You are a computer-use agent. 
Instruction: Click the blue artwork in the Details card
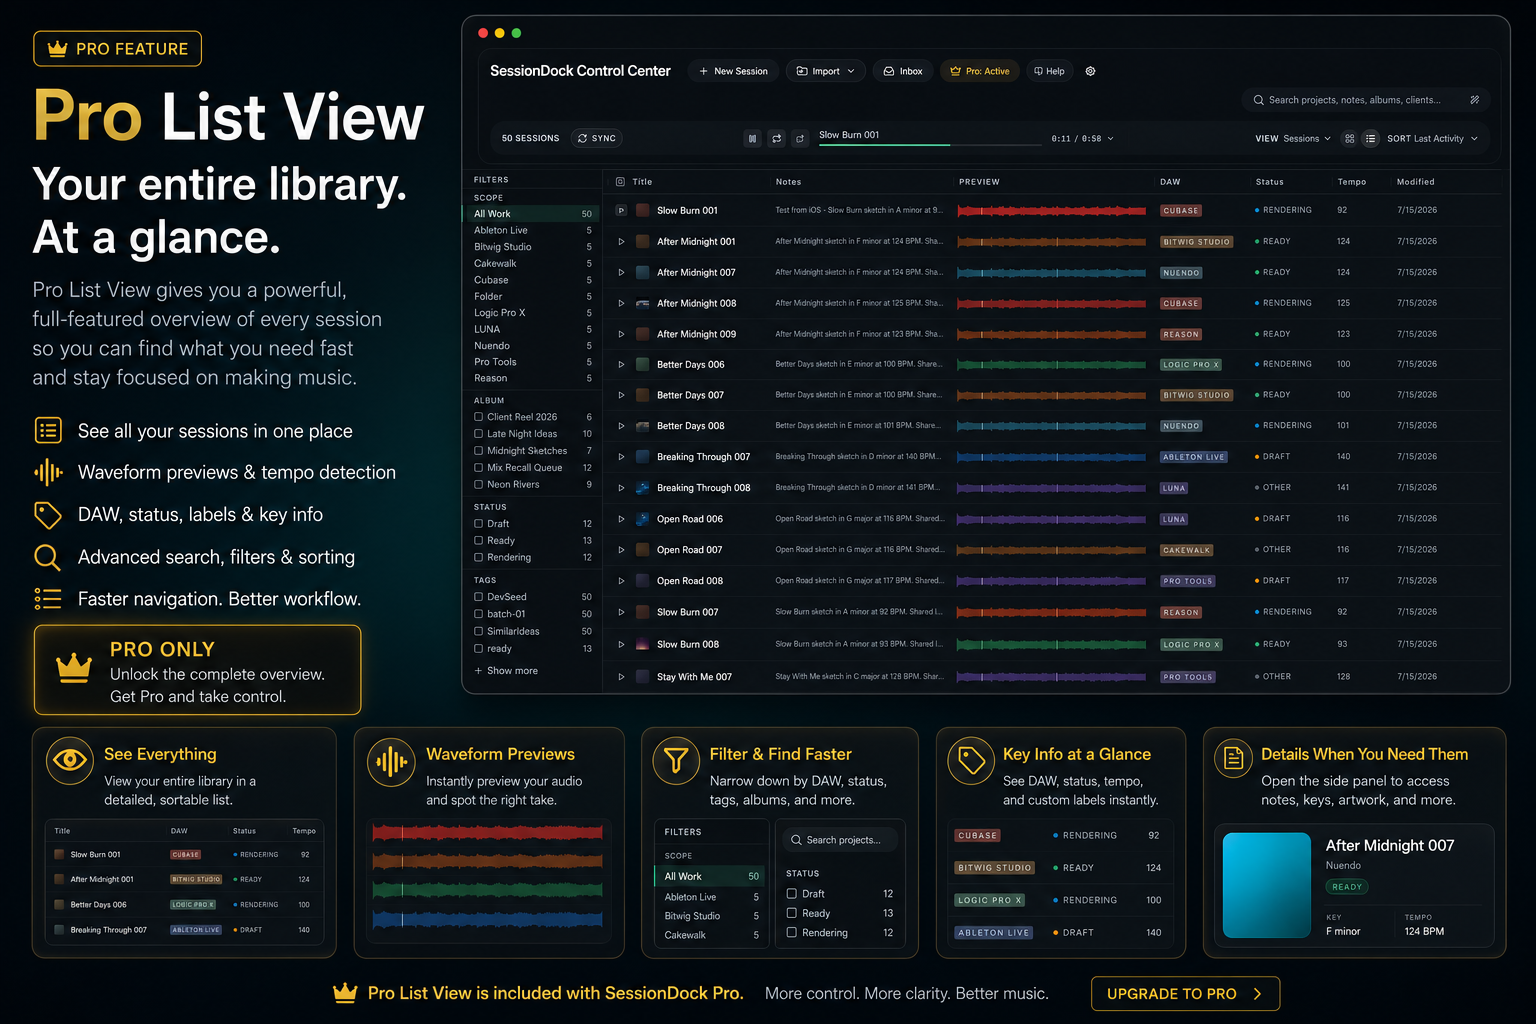pos(1267,885)
